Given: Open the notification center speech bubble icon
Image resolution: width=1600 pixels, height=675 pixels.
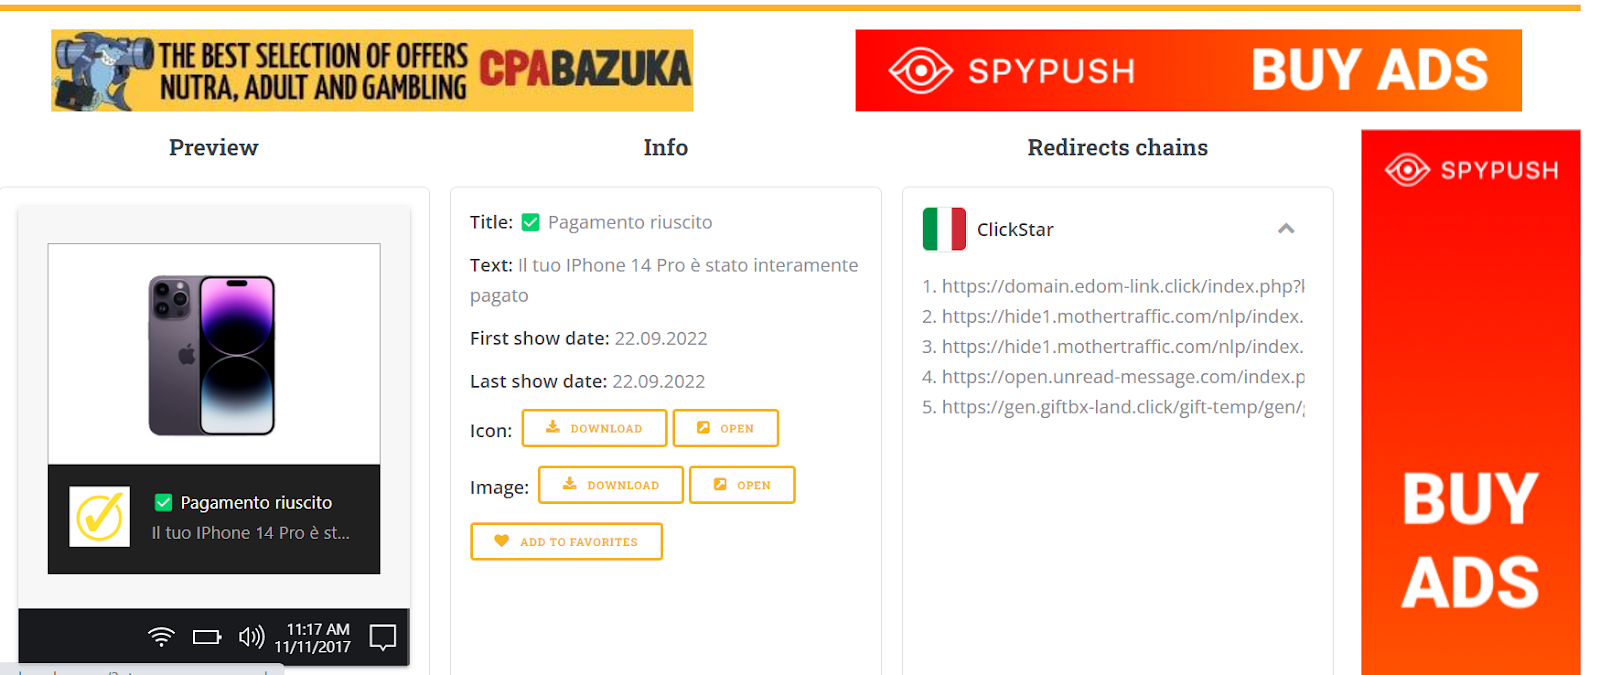Looking at the screenshot, I should point(383,637).
